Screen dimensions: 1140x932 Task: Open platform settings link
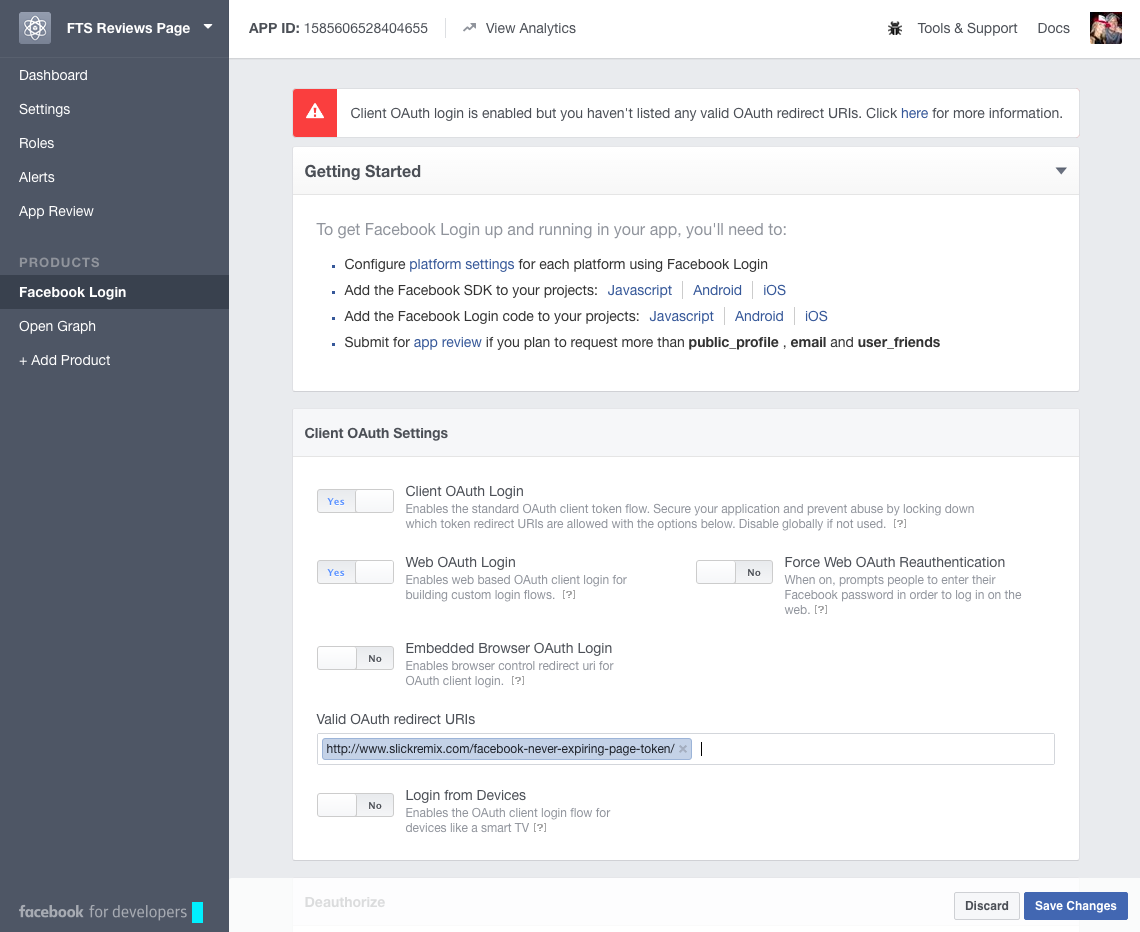click(x=462, y=265)
